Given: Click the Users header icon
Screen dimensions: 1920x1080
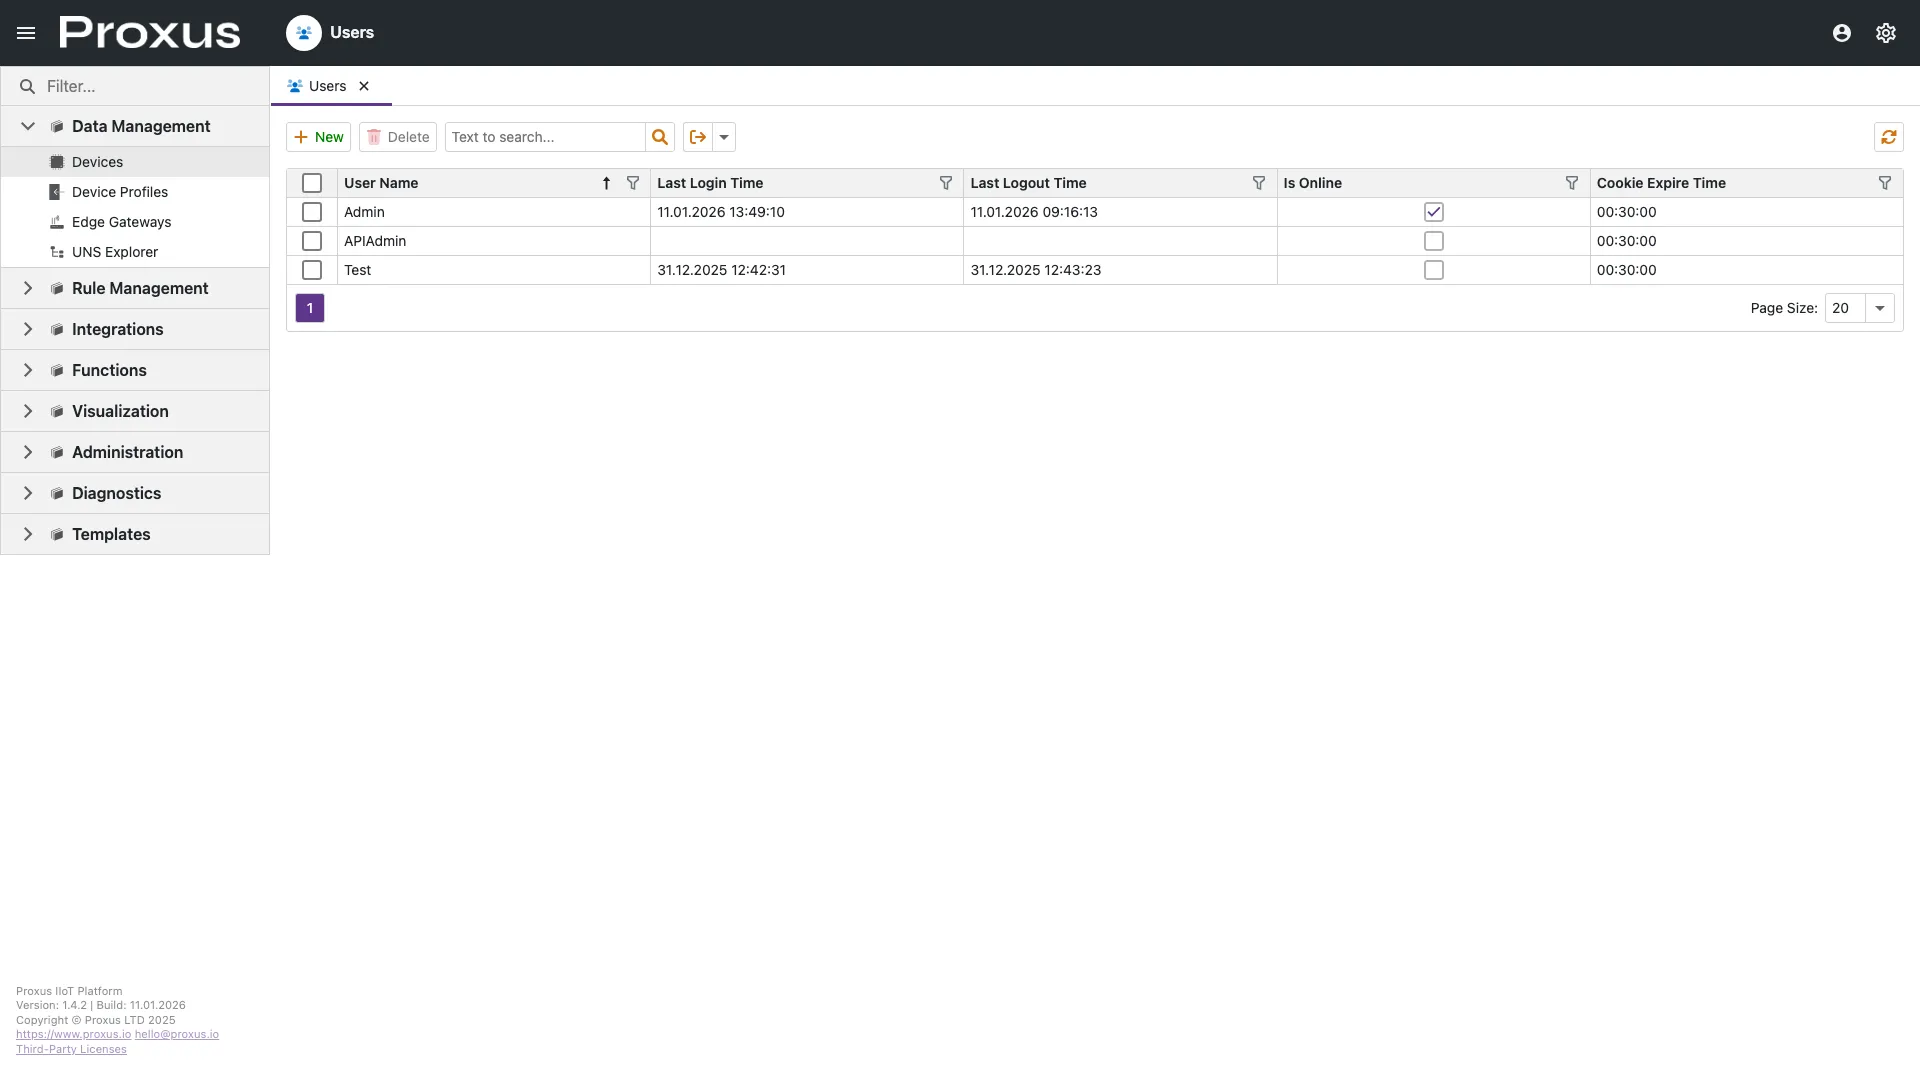Looking at the screenshot, I should coord(302,32).
